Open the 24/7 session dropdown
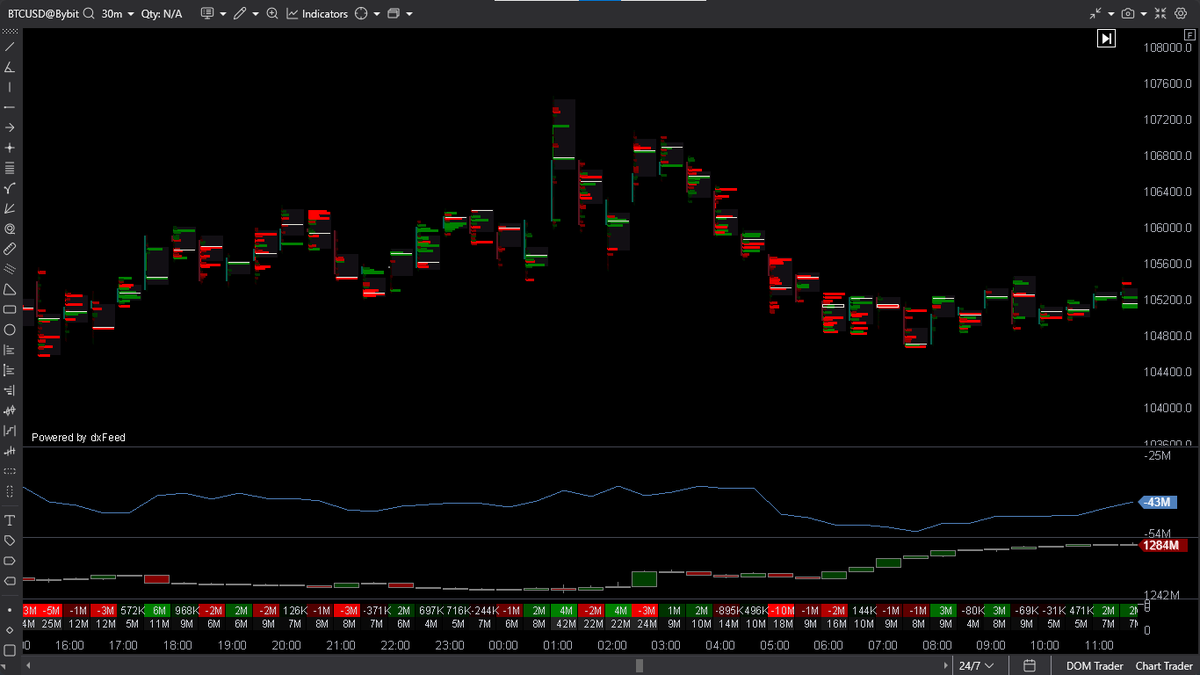The width and height of the screenshot is (1200, 675). [977, 665]
